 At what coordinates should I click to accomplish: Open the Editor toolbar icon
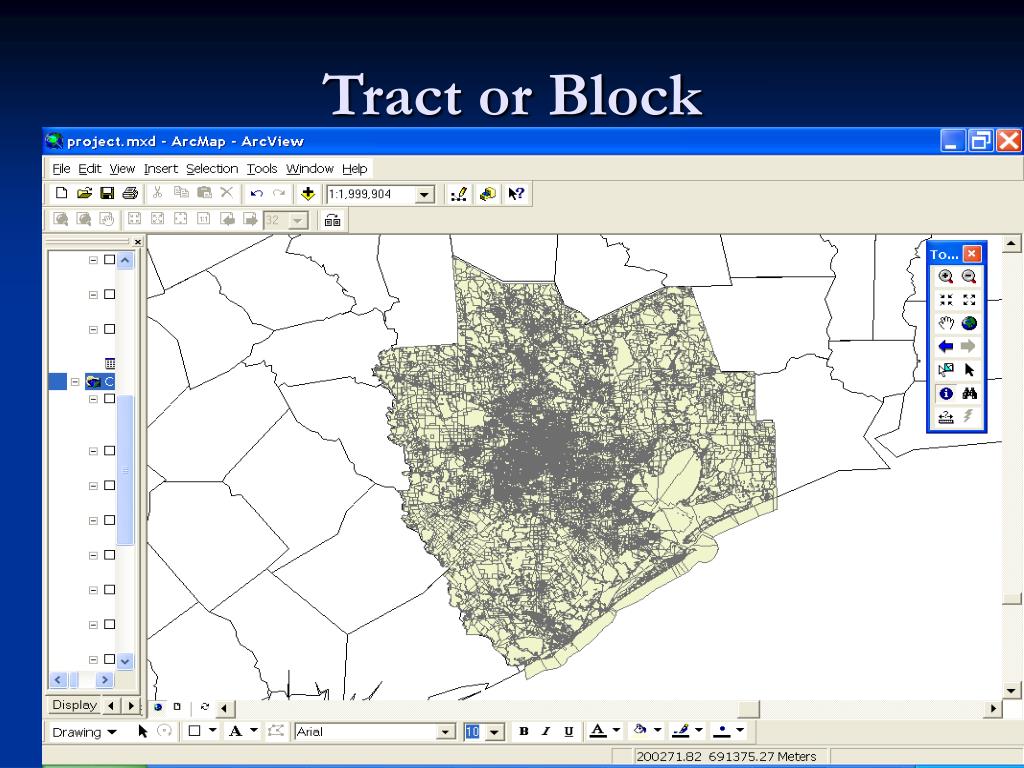coord(458,193)
